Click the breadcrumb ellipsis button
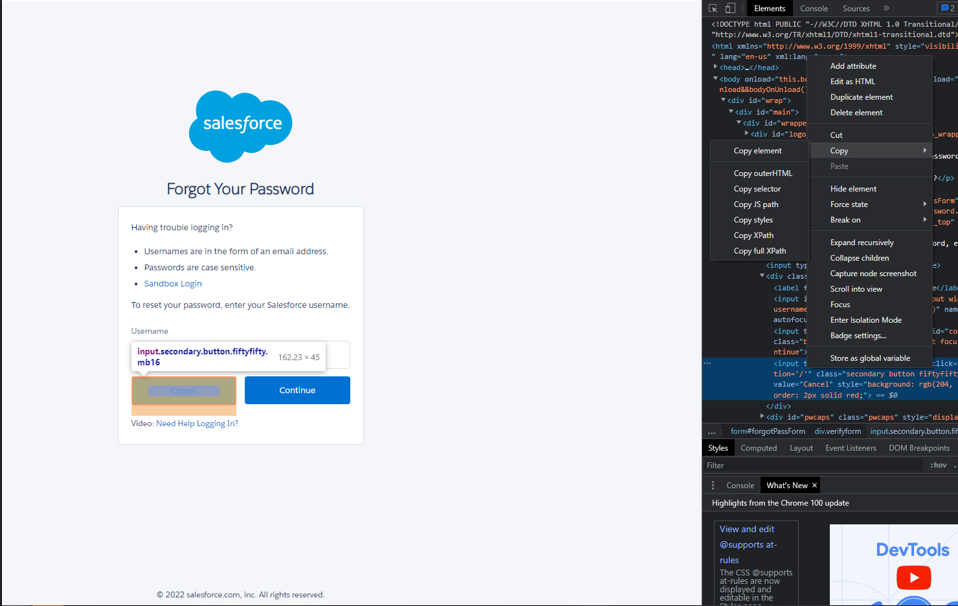958x606 pixels. [712, 431]
